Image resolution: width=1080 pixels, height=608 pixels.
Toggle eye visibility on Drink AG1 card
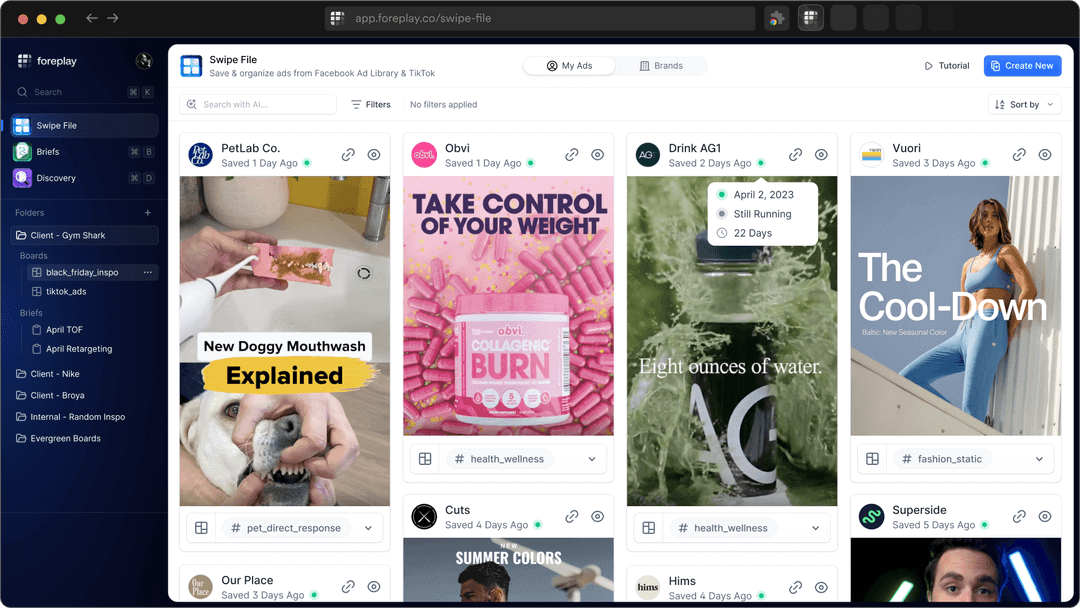point(821,155)
